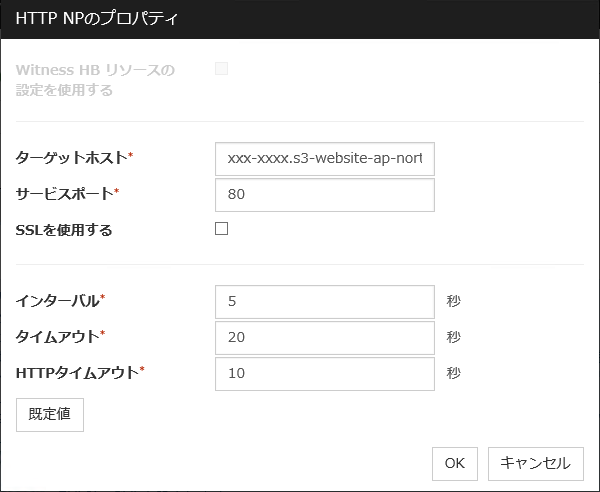Select the ターゲットホスト label text
The image size is (600, 492).
72,158
